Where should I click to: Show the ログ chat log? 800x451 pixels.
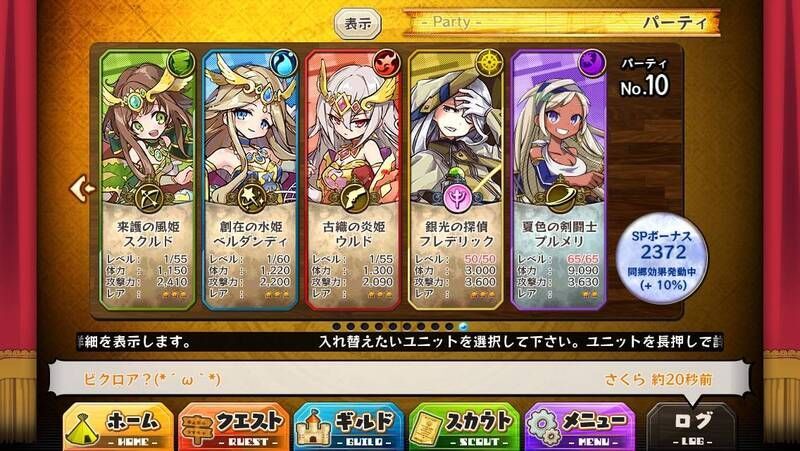click(692, 427)
